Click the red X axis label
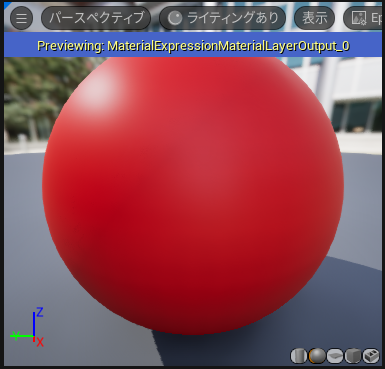Image resolution: width=385 pixels, height=369 pixels. point(40,342)
